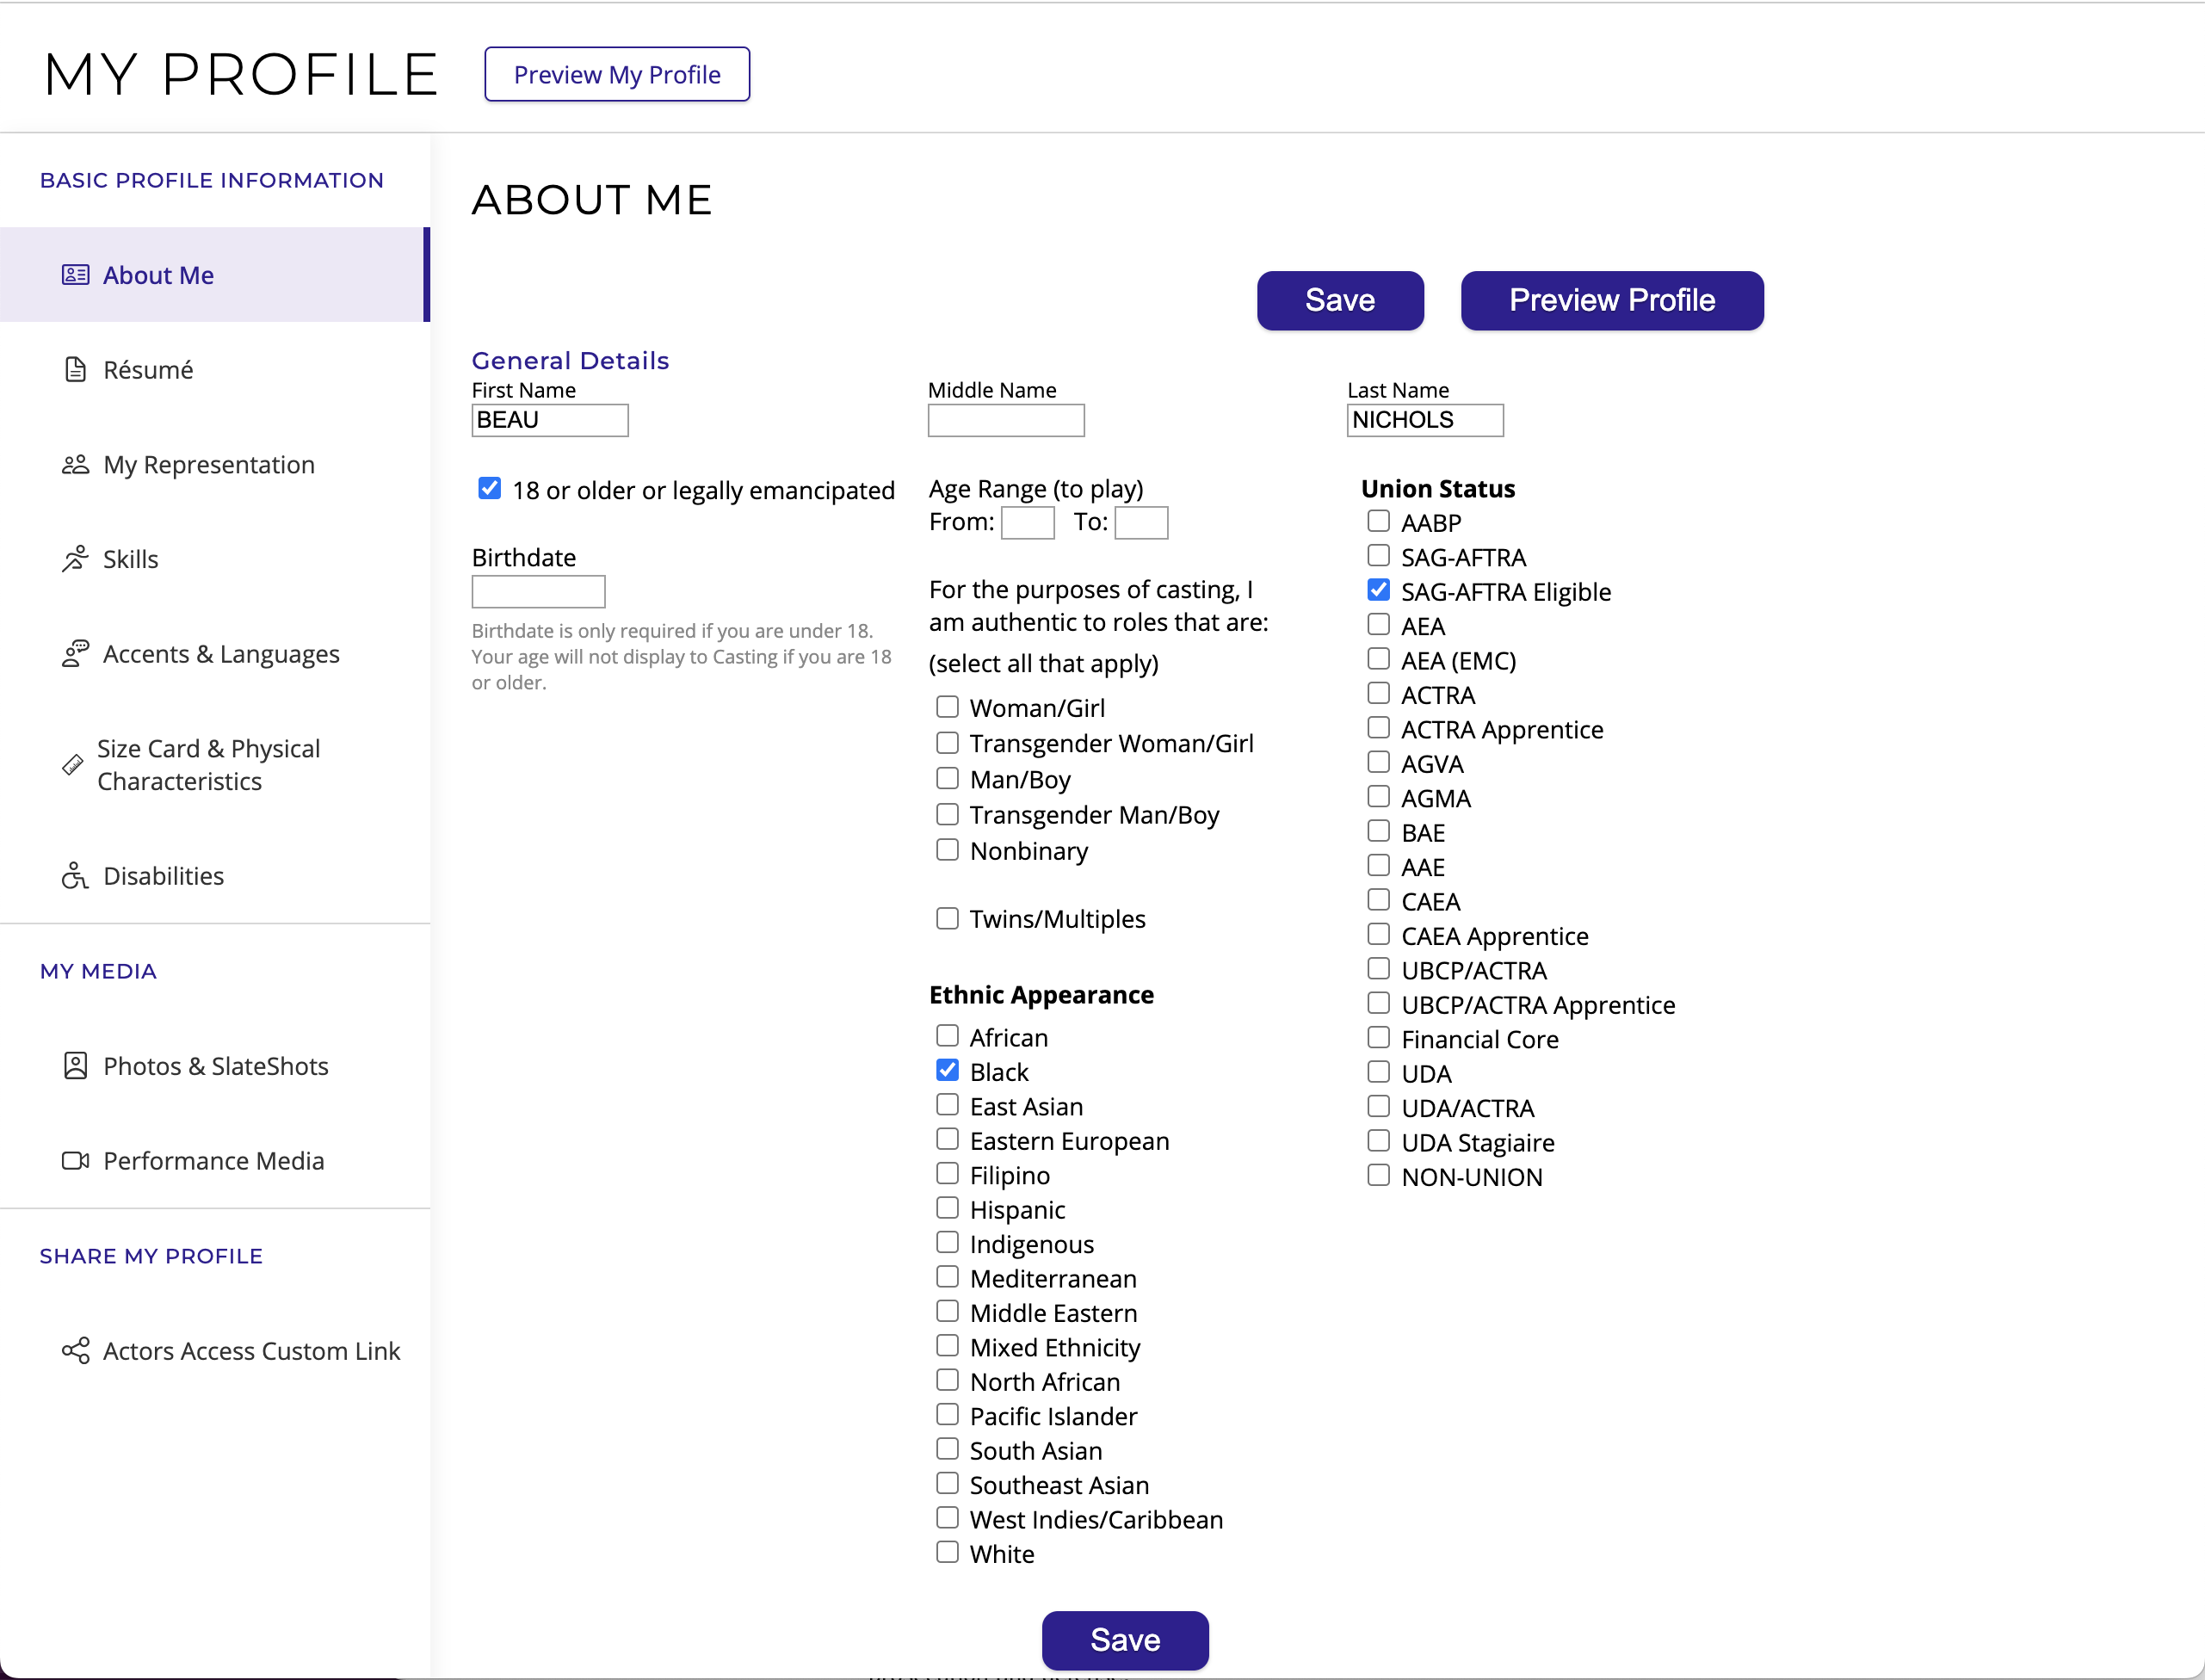Open the My Representation menu item
Viewport: 2205px width, 1680px height.
tap(208, 465)
